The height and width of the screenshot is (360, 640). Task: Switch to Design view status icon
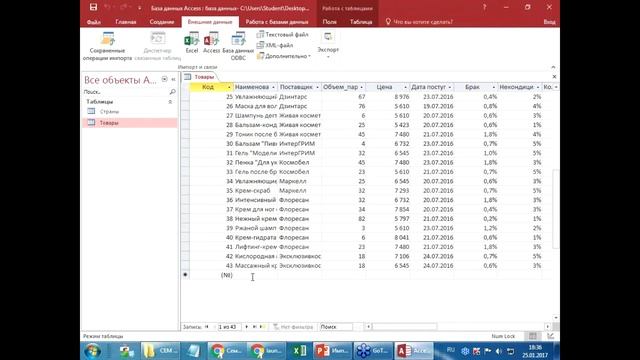pyautogui.click(x=550, y=336)
